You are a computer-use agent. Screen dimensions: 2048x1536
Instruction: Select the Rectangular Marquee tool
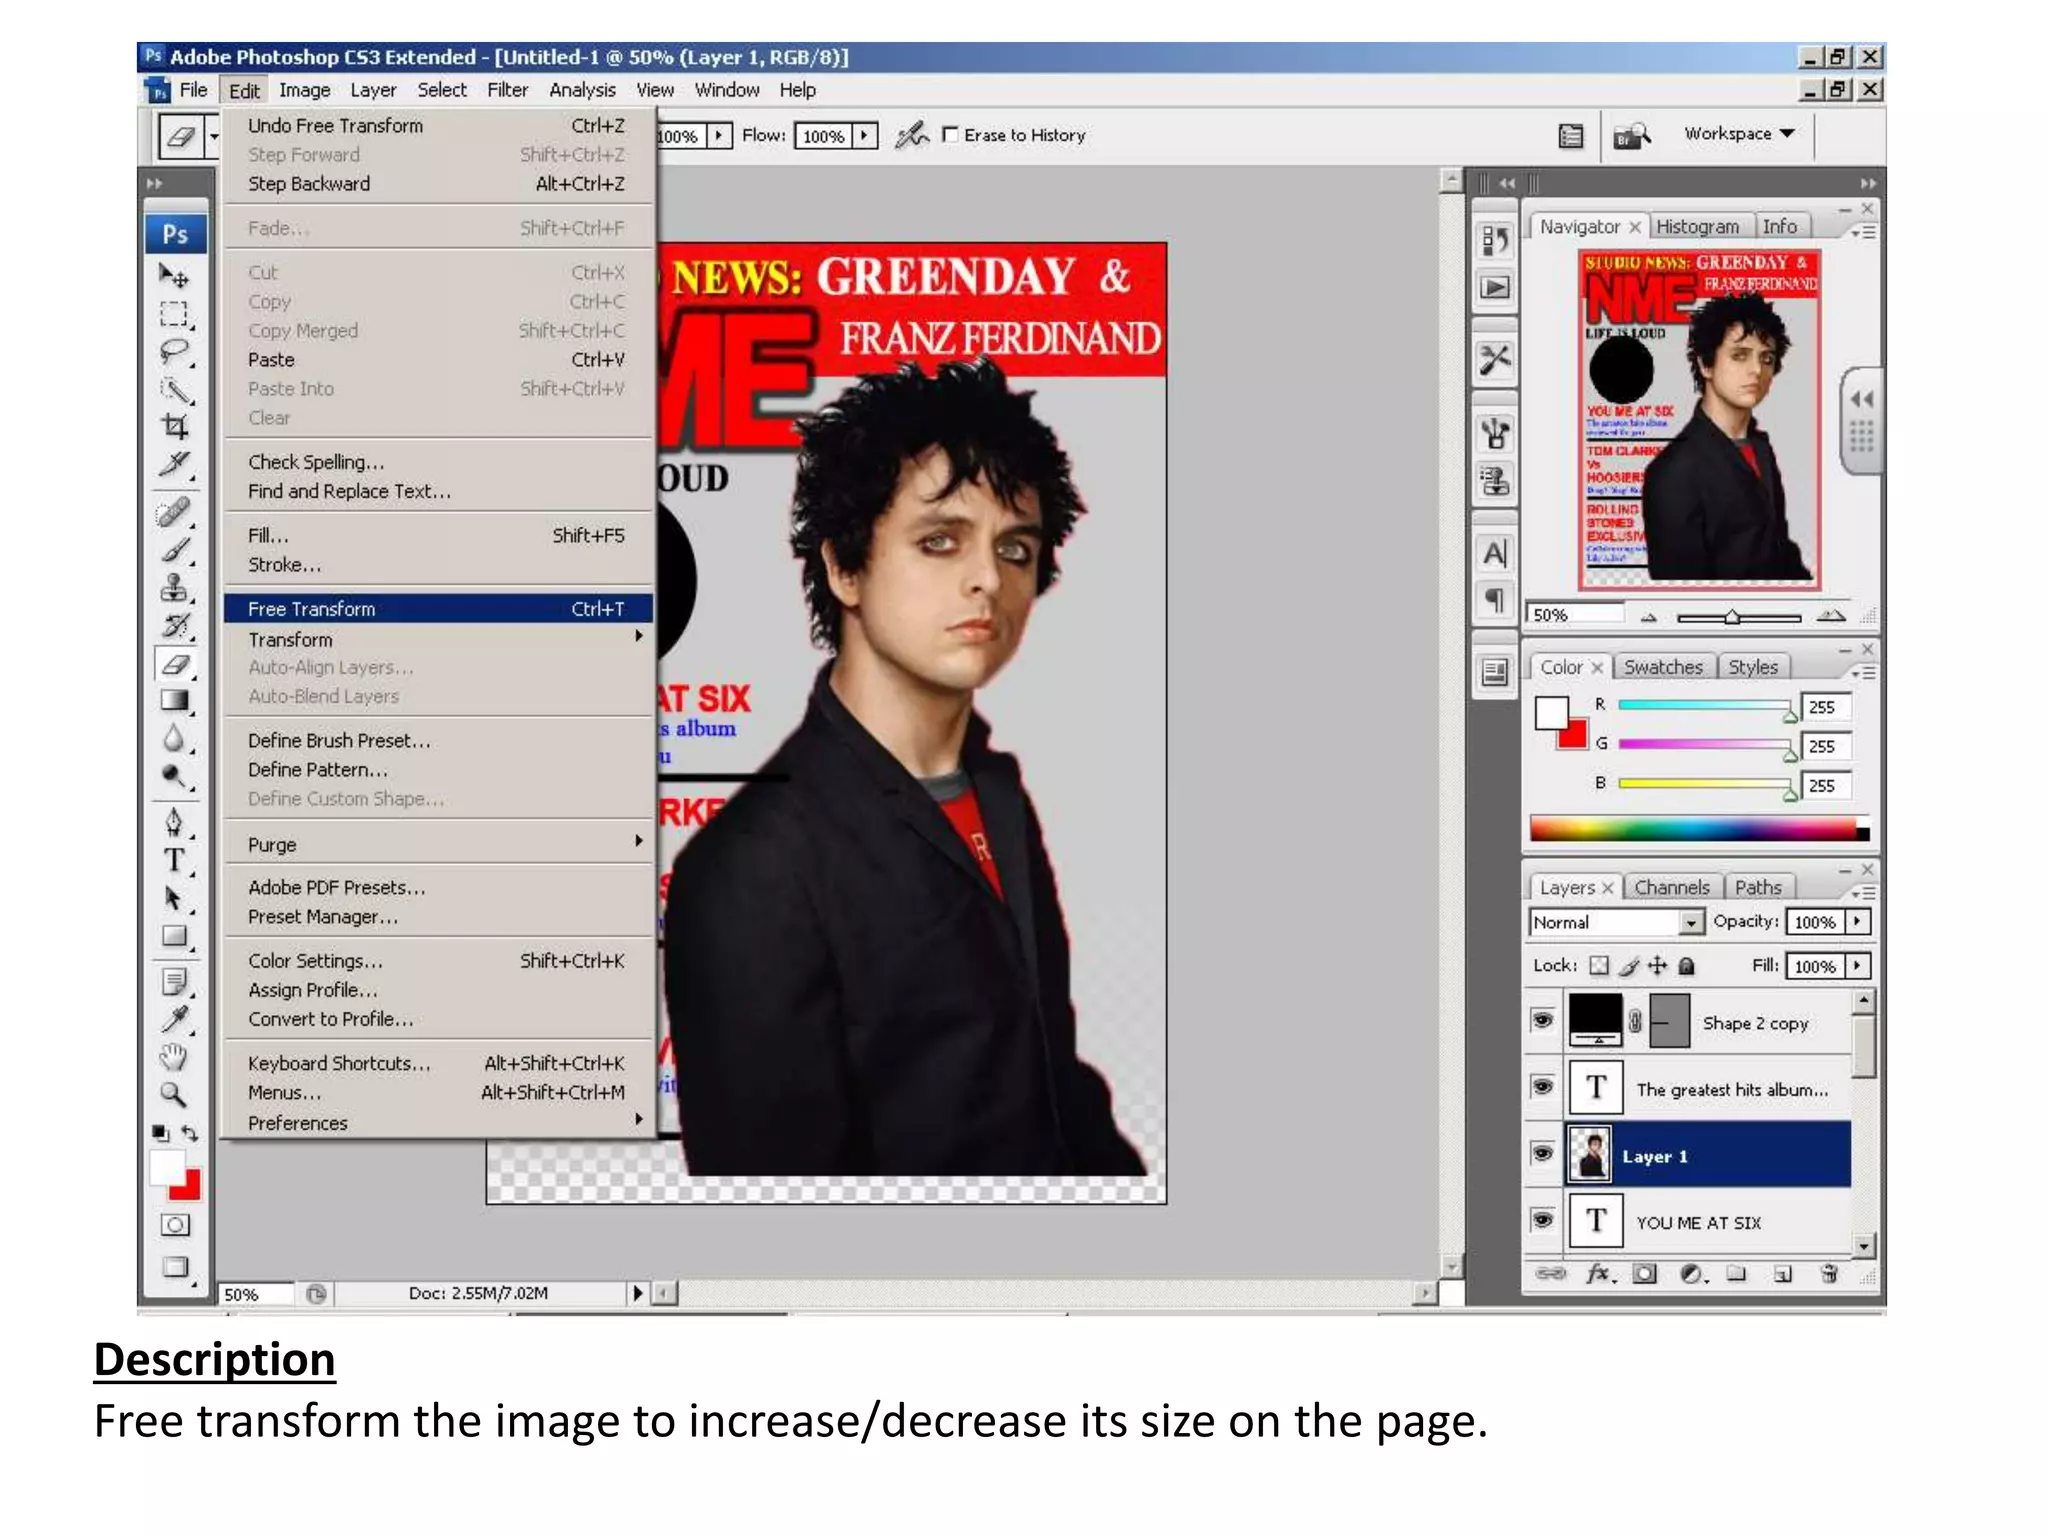point(174,313)
